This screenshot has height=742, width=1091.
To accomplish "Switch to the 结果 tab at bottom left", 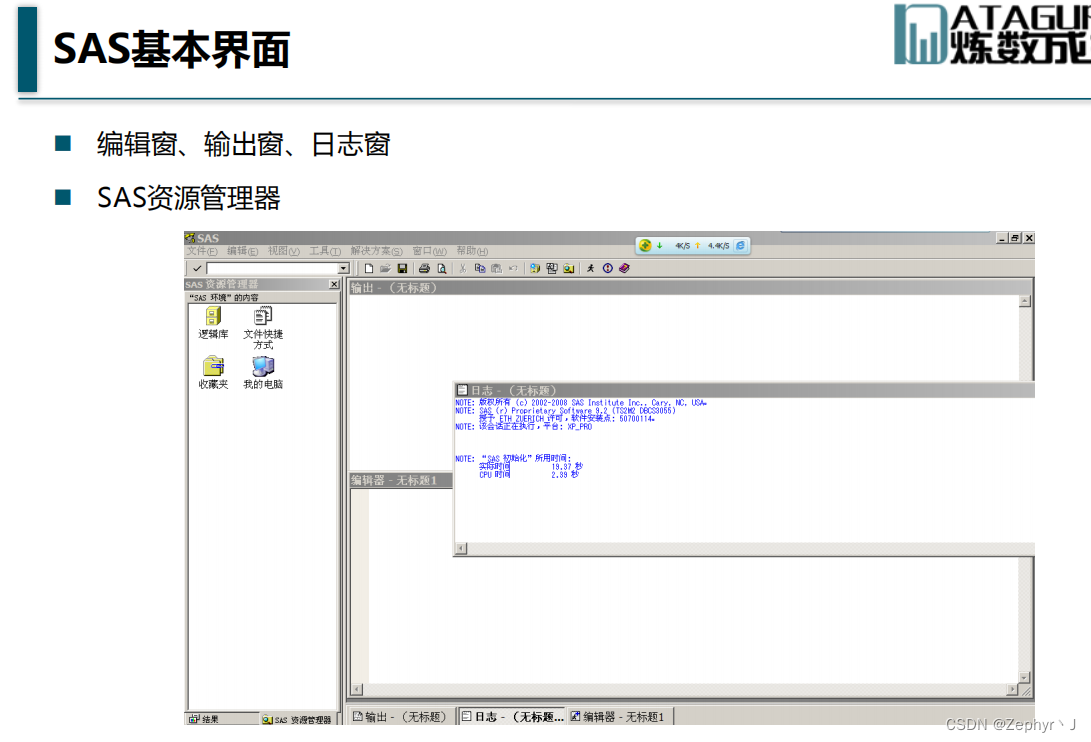I will pyautogui.click(x=221, y=719).
